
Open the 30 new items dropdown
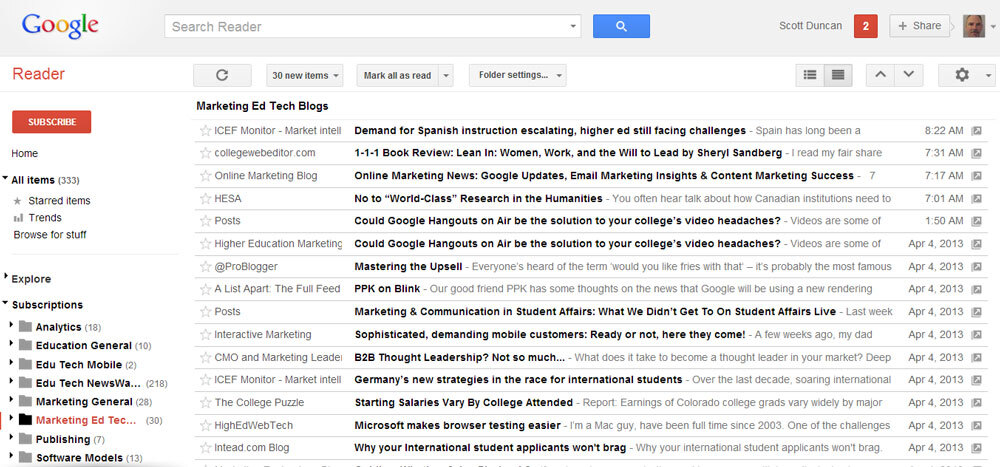[x=305, y=75]
